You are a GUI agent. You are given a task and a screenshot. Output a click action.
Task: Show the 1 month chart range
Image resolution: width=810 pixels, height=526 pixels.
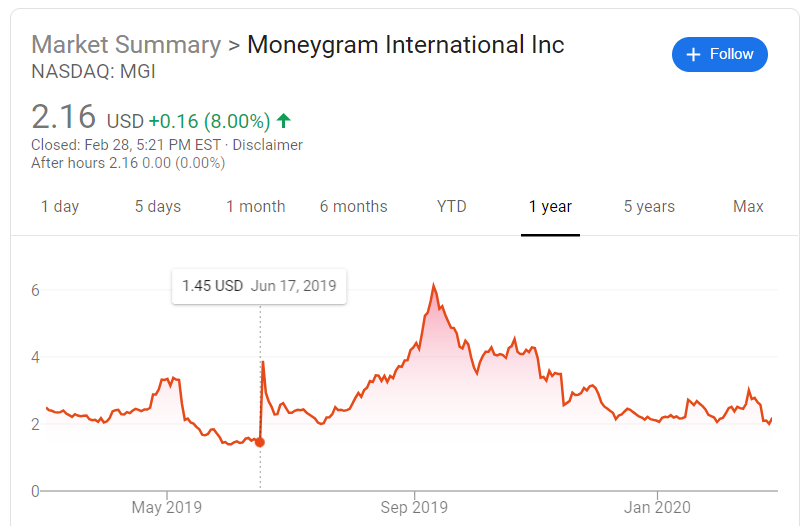coord(255,207)
